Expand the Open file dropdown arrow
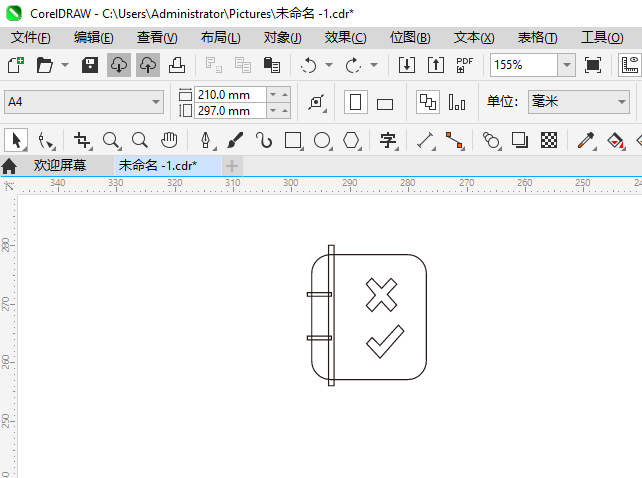 pos(65,65)
